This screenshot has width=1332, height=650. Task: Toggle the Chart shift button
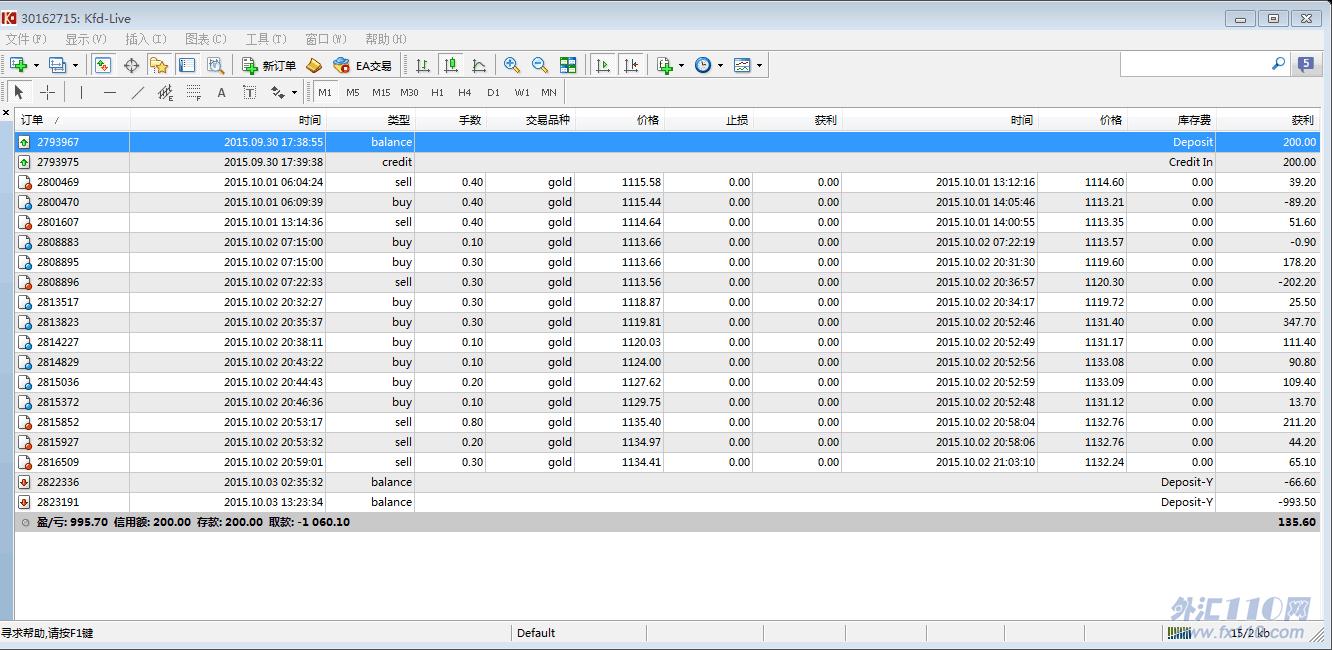631,65
